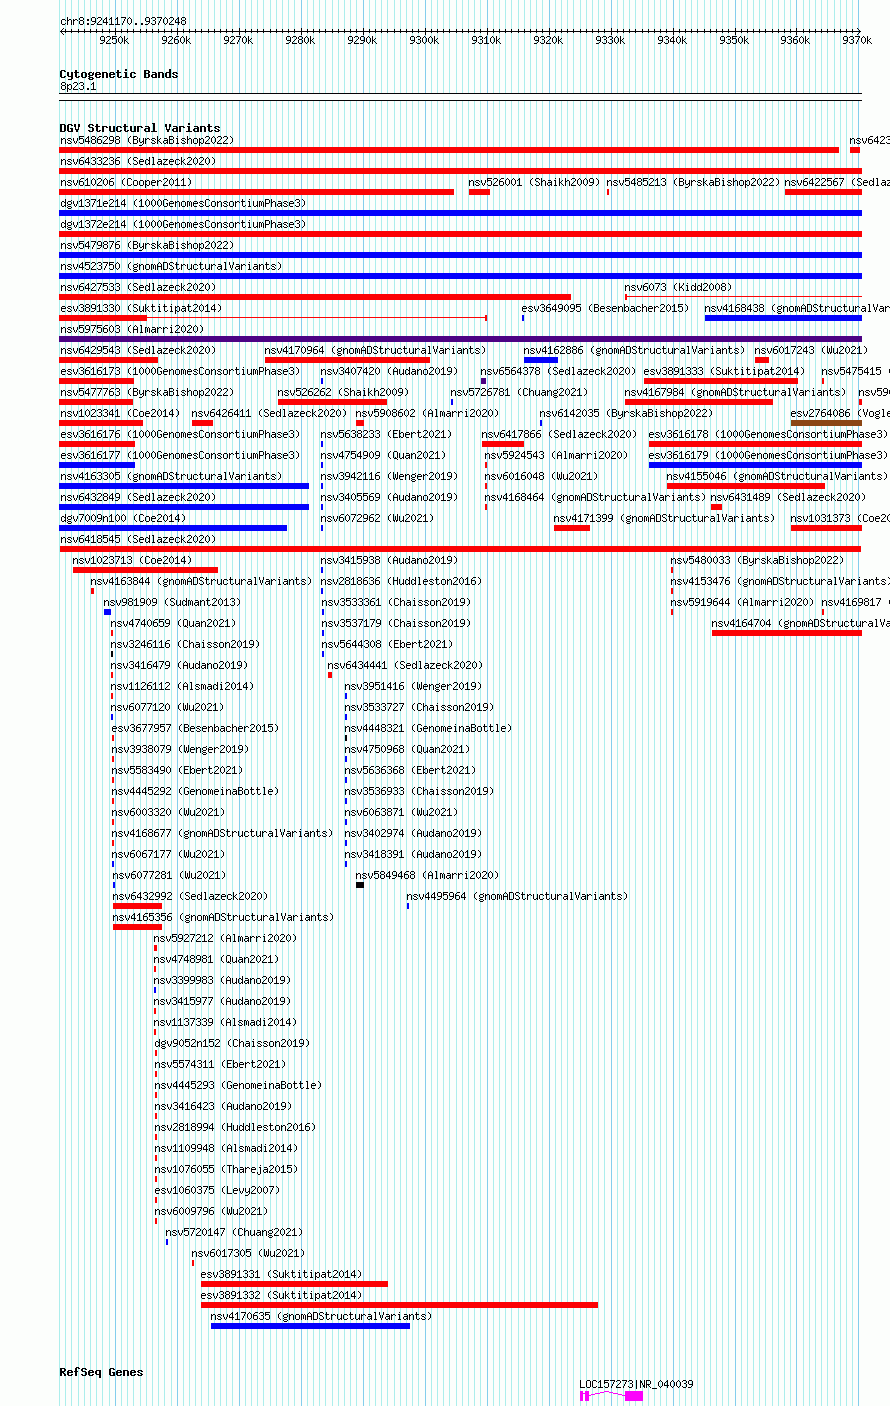Click nsv4170635 gnomADStructuralVariants label

pos(321,1316)
